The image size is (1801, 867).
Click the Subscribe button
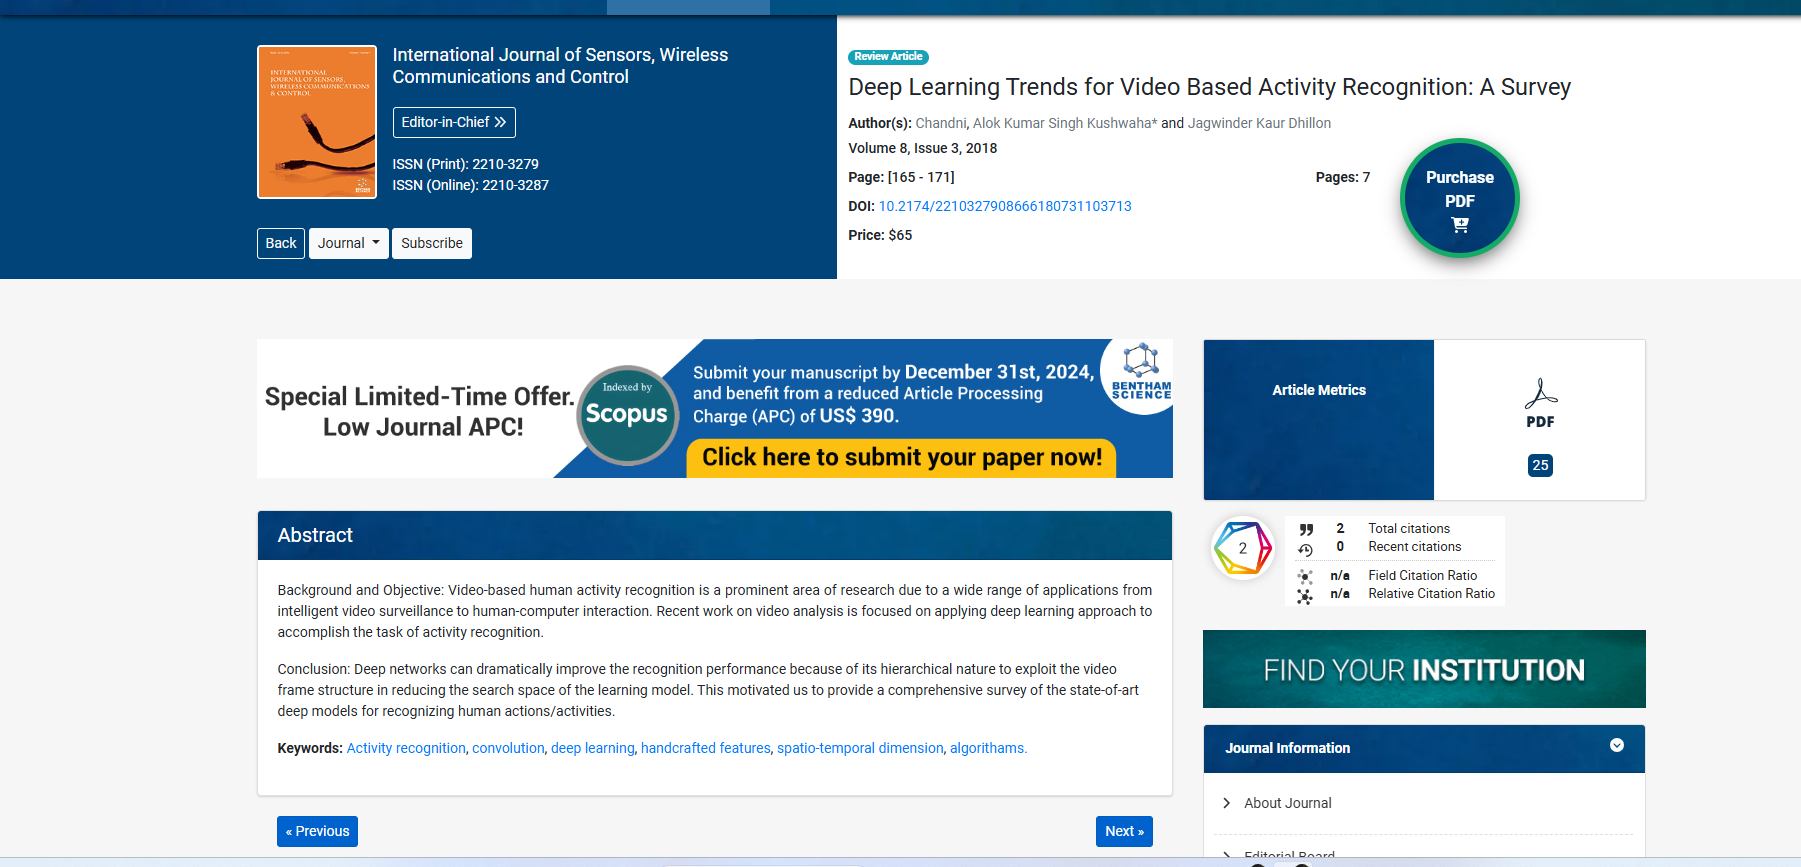click(432, 243)
